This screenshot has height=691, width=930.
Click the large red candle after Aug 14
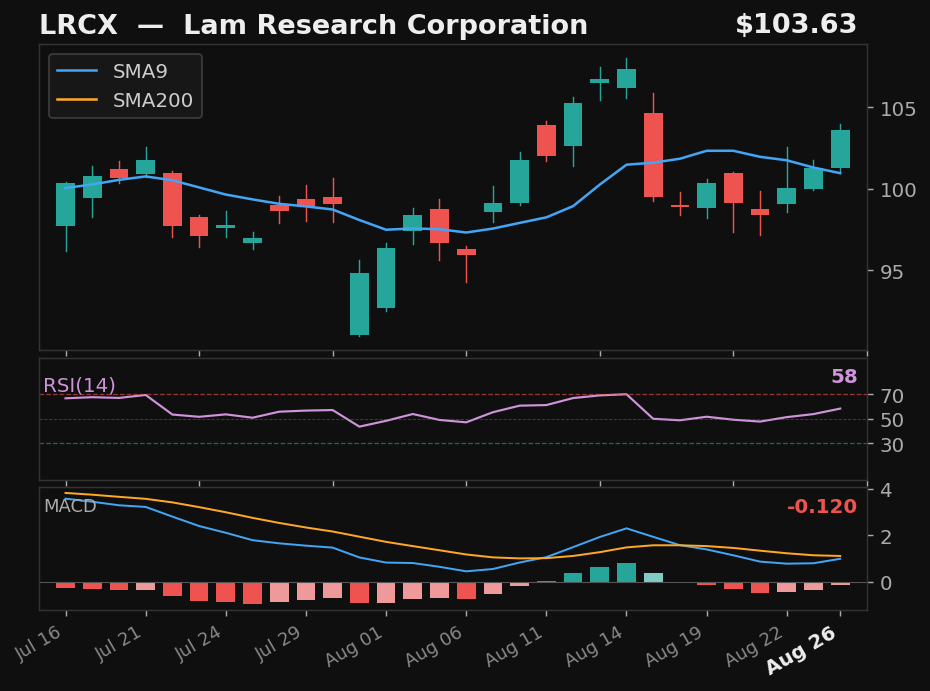click(654, 155)
